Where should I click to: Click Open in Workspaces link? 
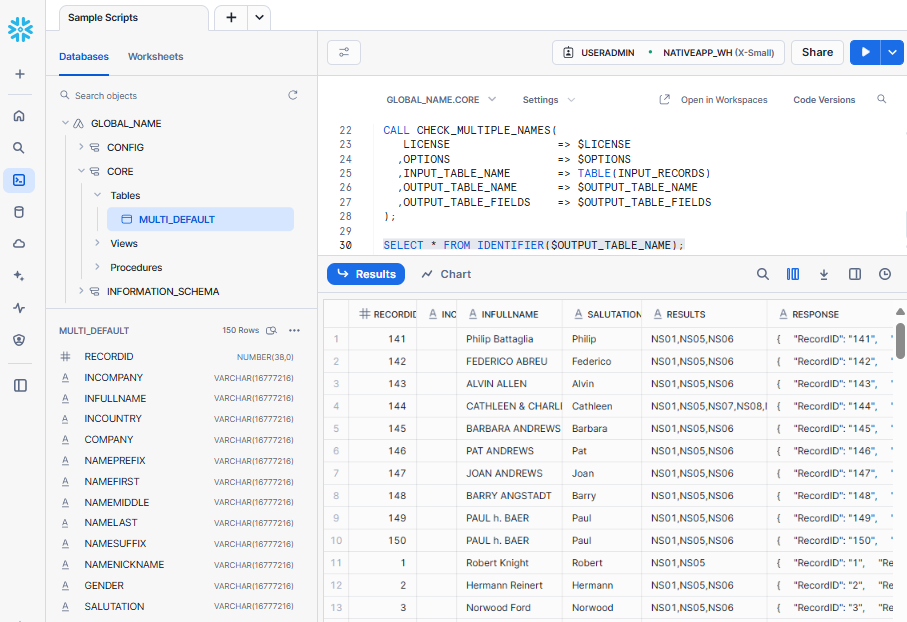(713, 100)
